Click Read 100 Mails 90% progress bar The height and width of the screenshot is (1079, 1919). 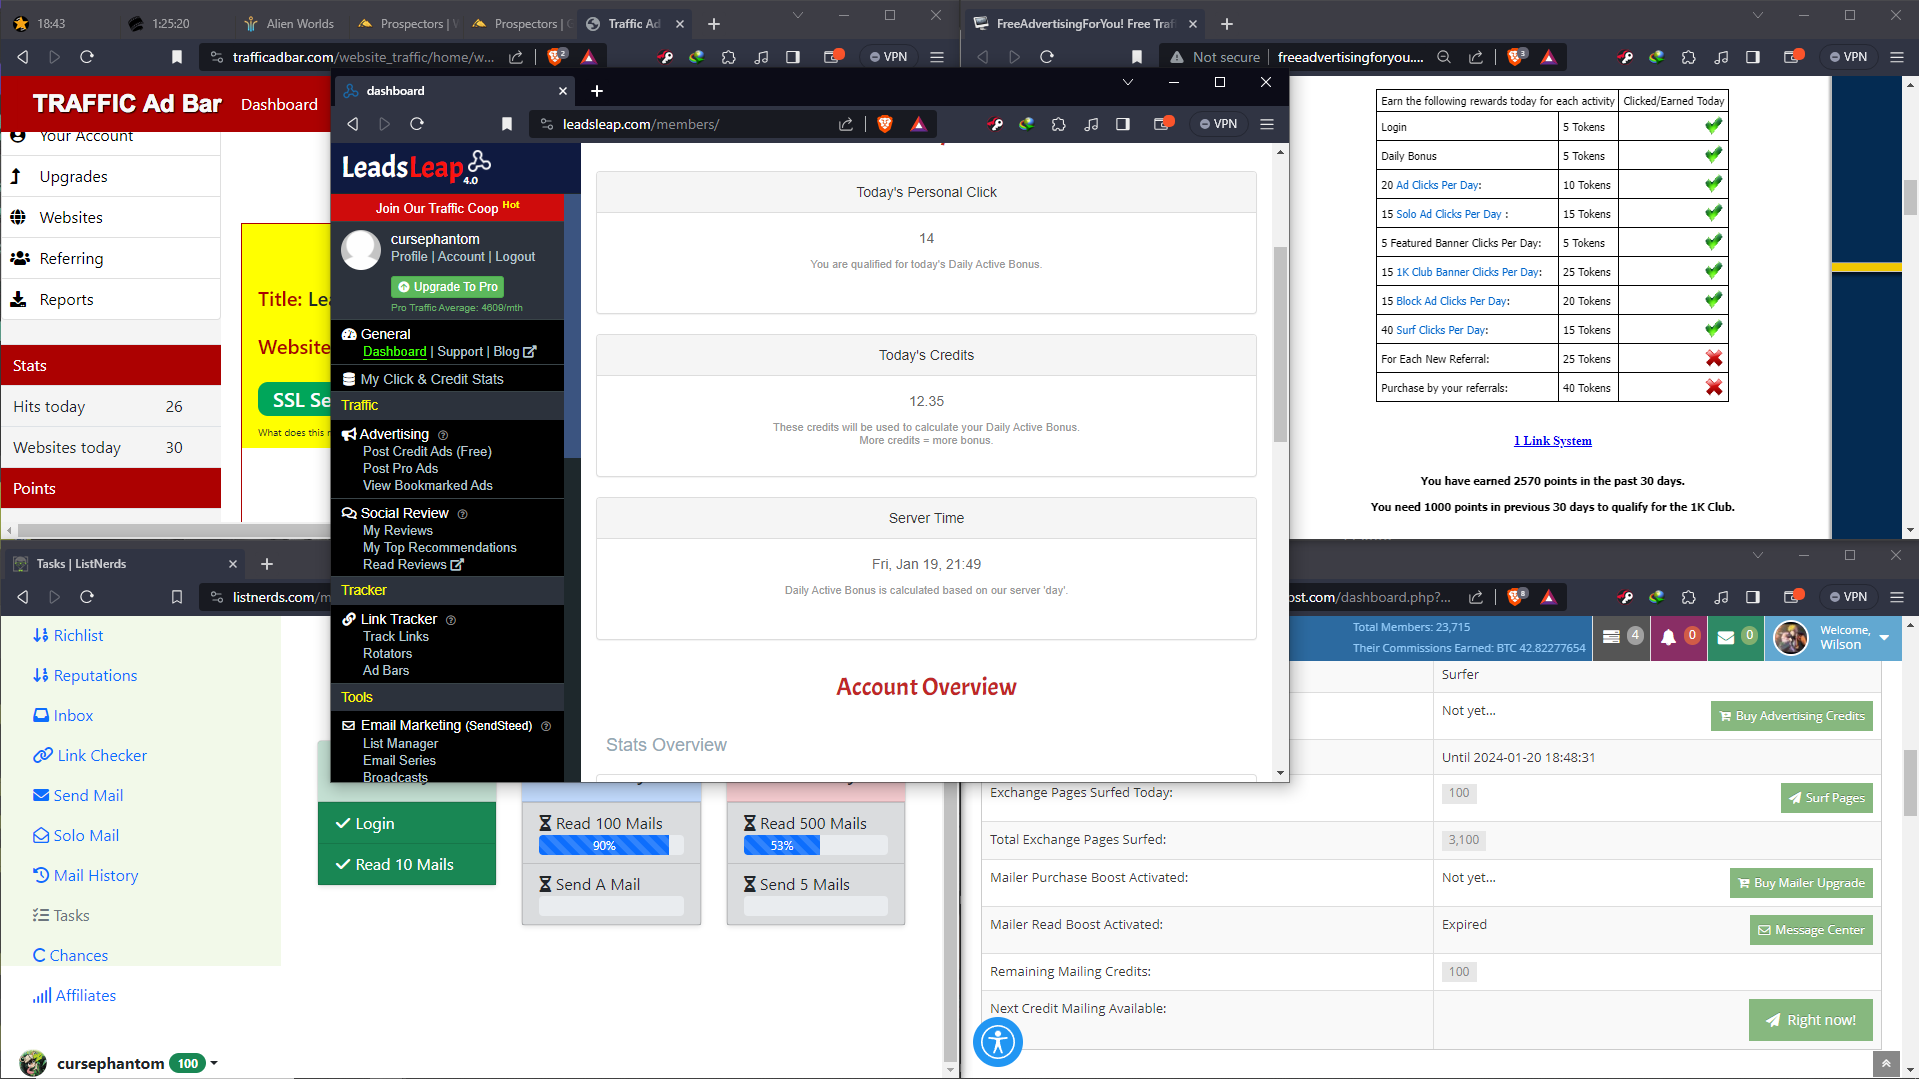611,846
